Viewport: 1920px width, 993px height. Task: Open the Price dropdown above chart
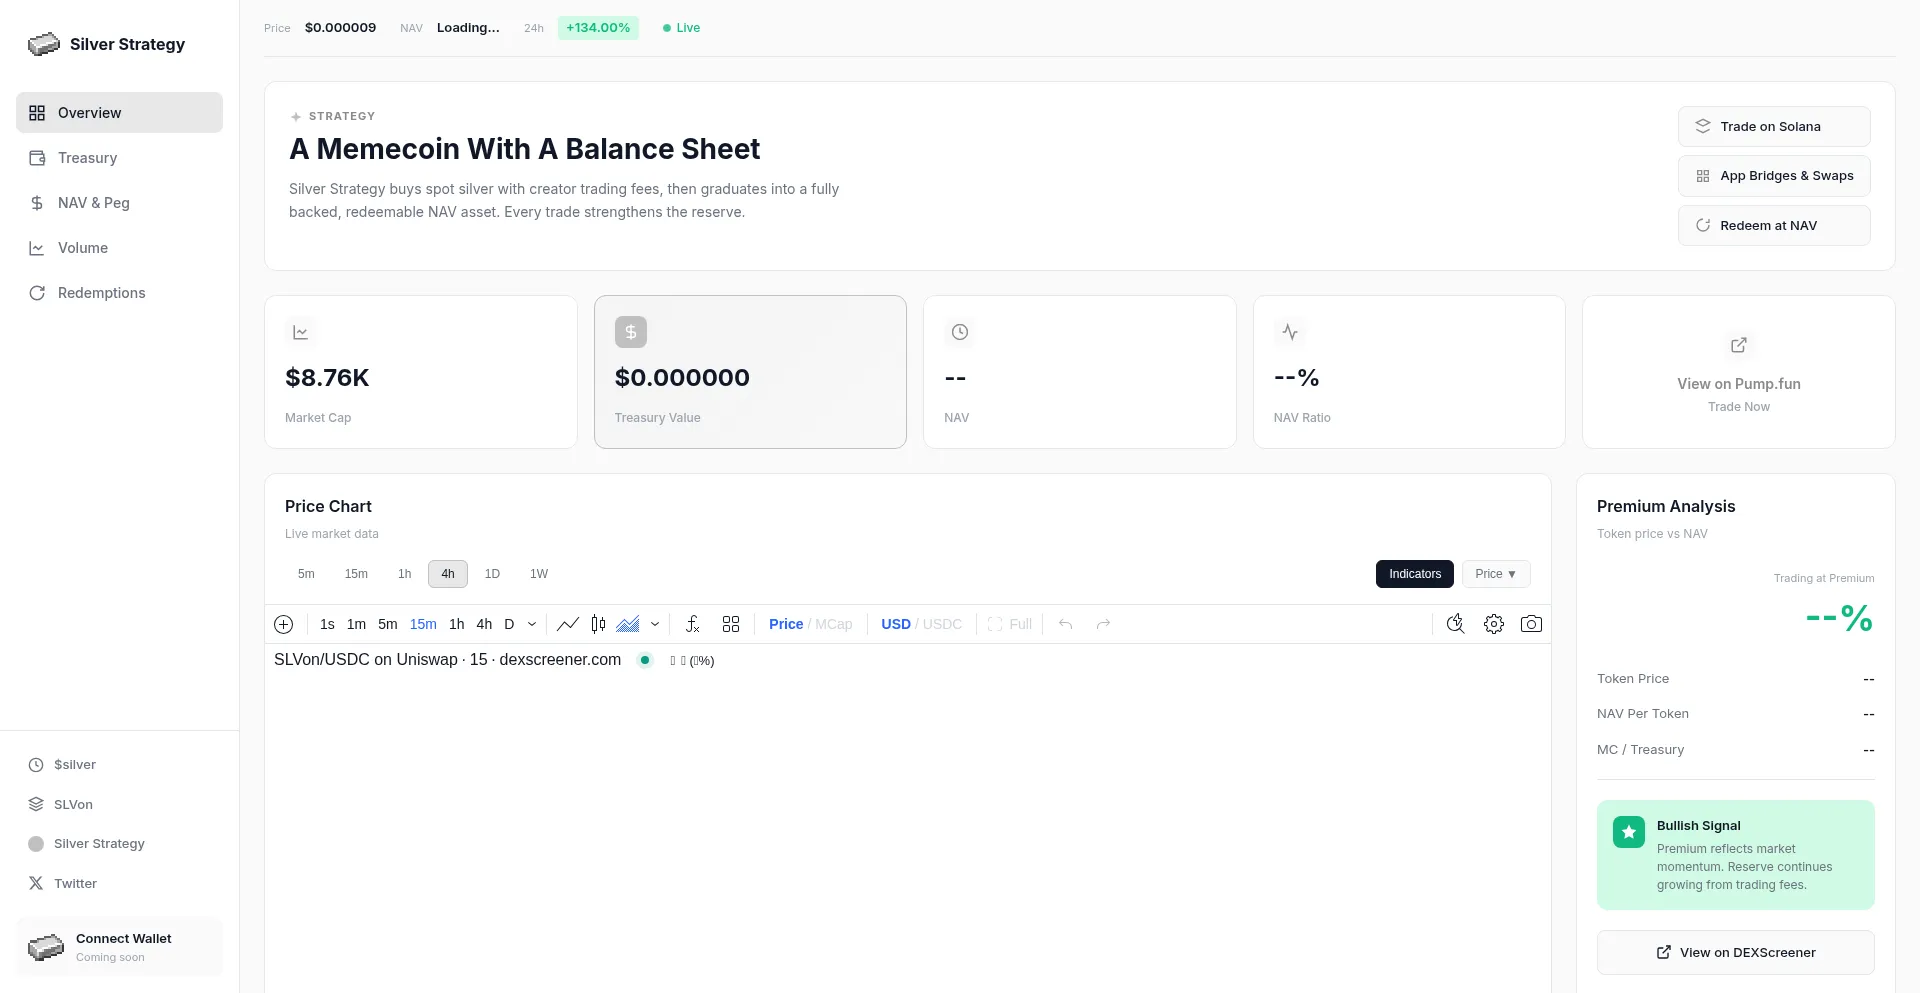coord(1496,574)
